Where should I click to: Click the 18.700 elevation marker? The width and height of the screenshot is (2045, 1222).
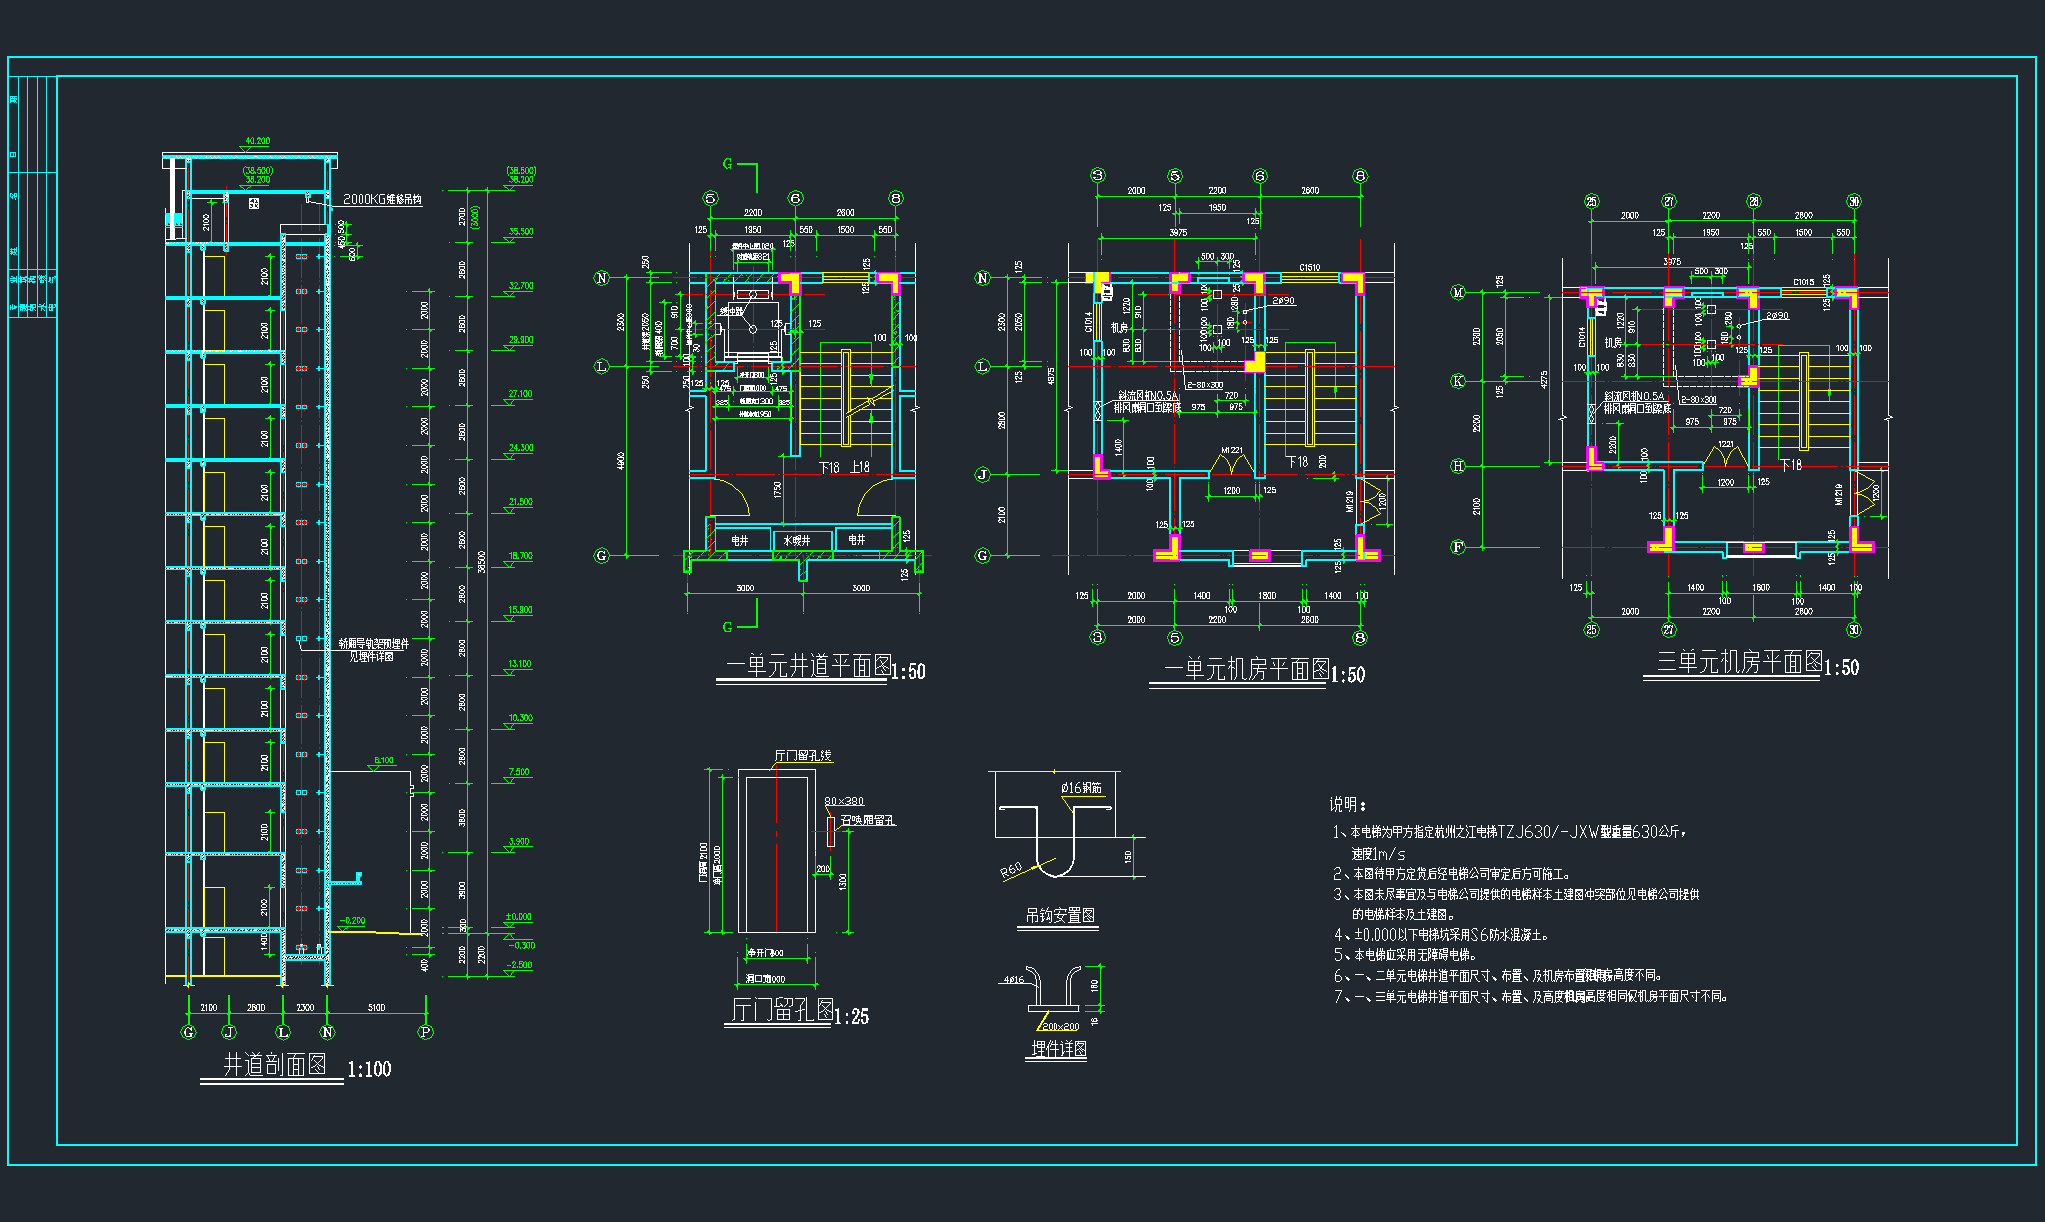click(521, 555)
